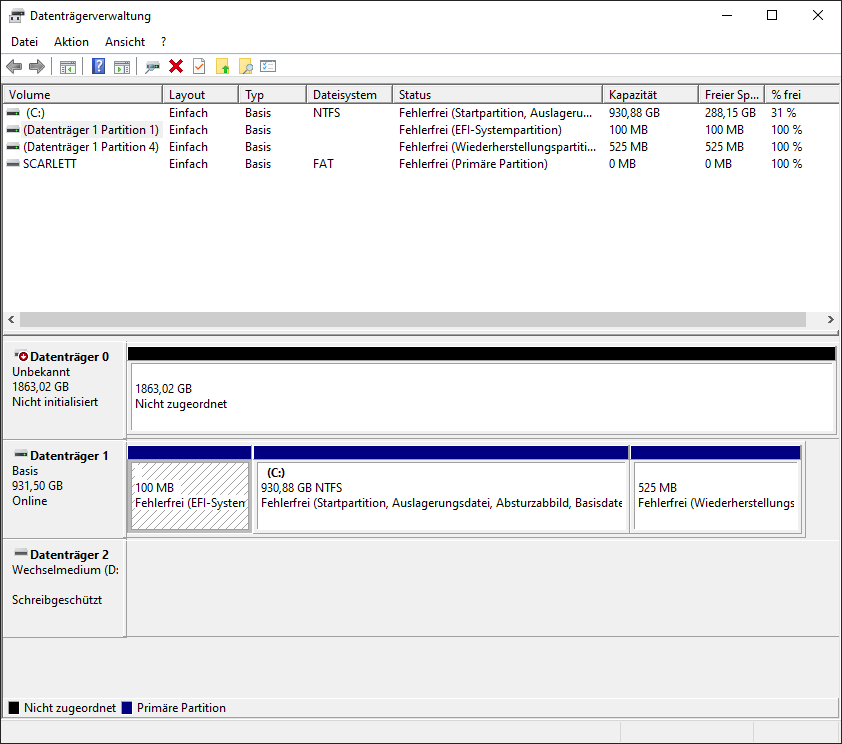Sort by the Status column header

pos(498,94)
